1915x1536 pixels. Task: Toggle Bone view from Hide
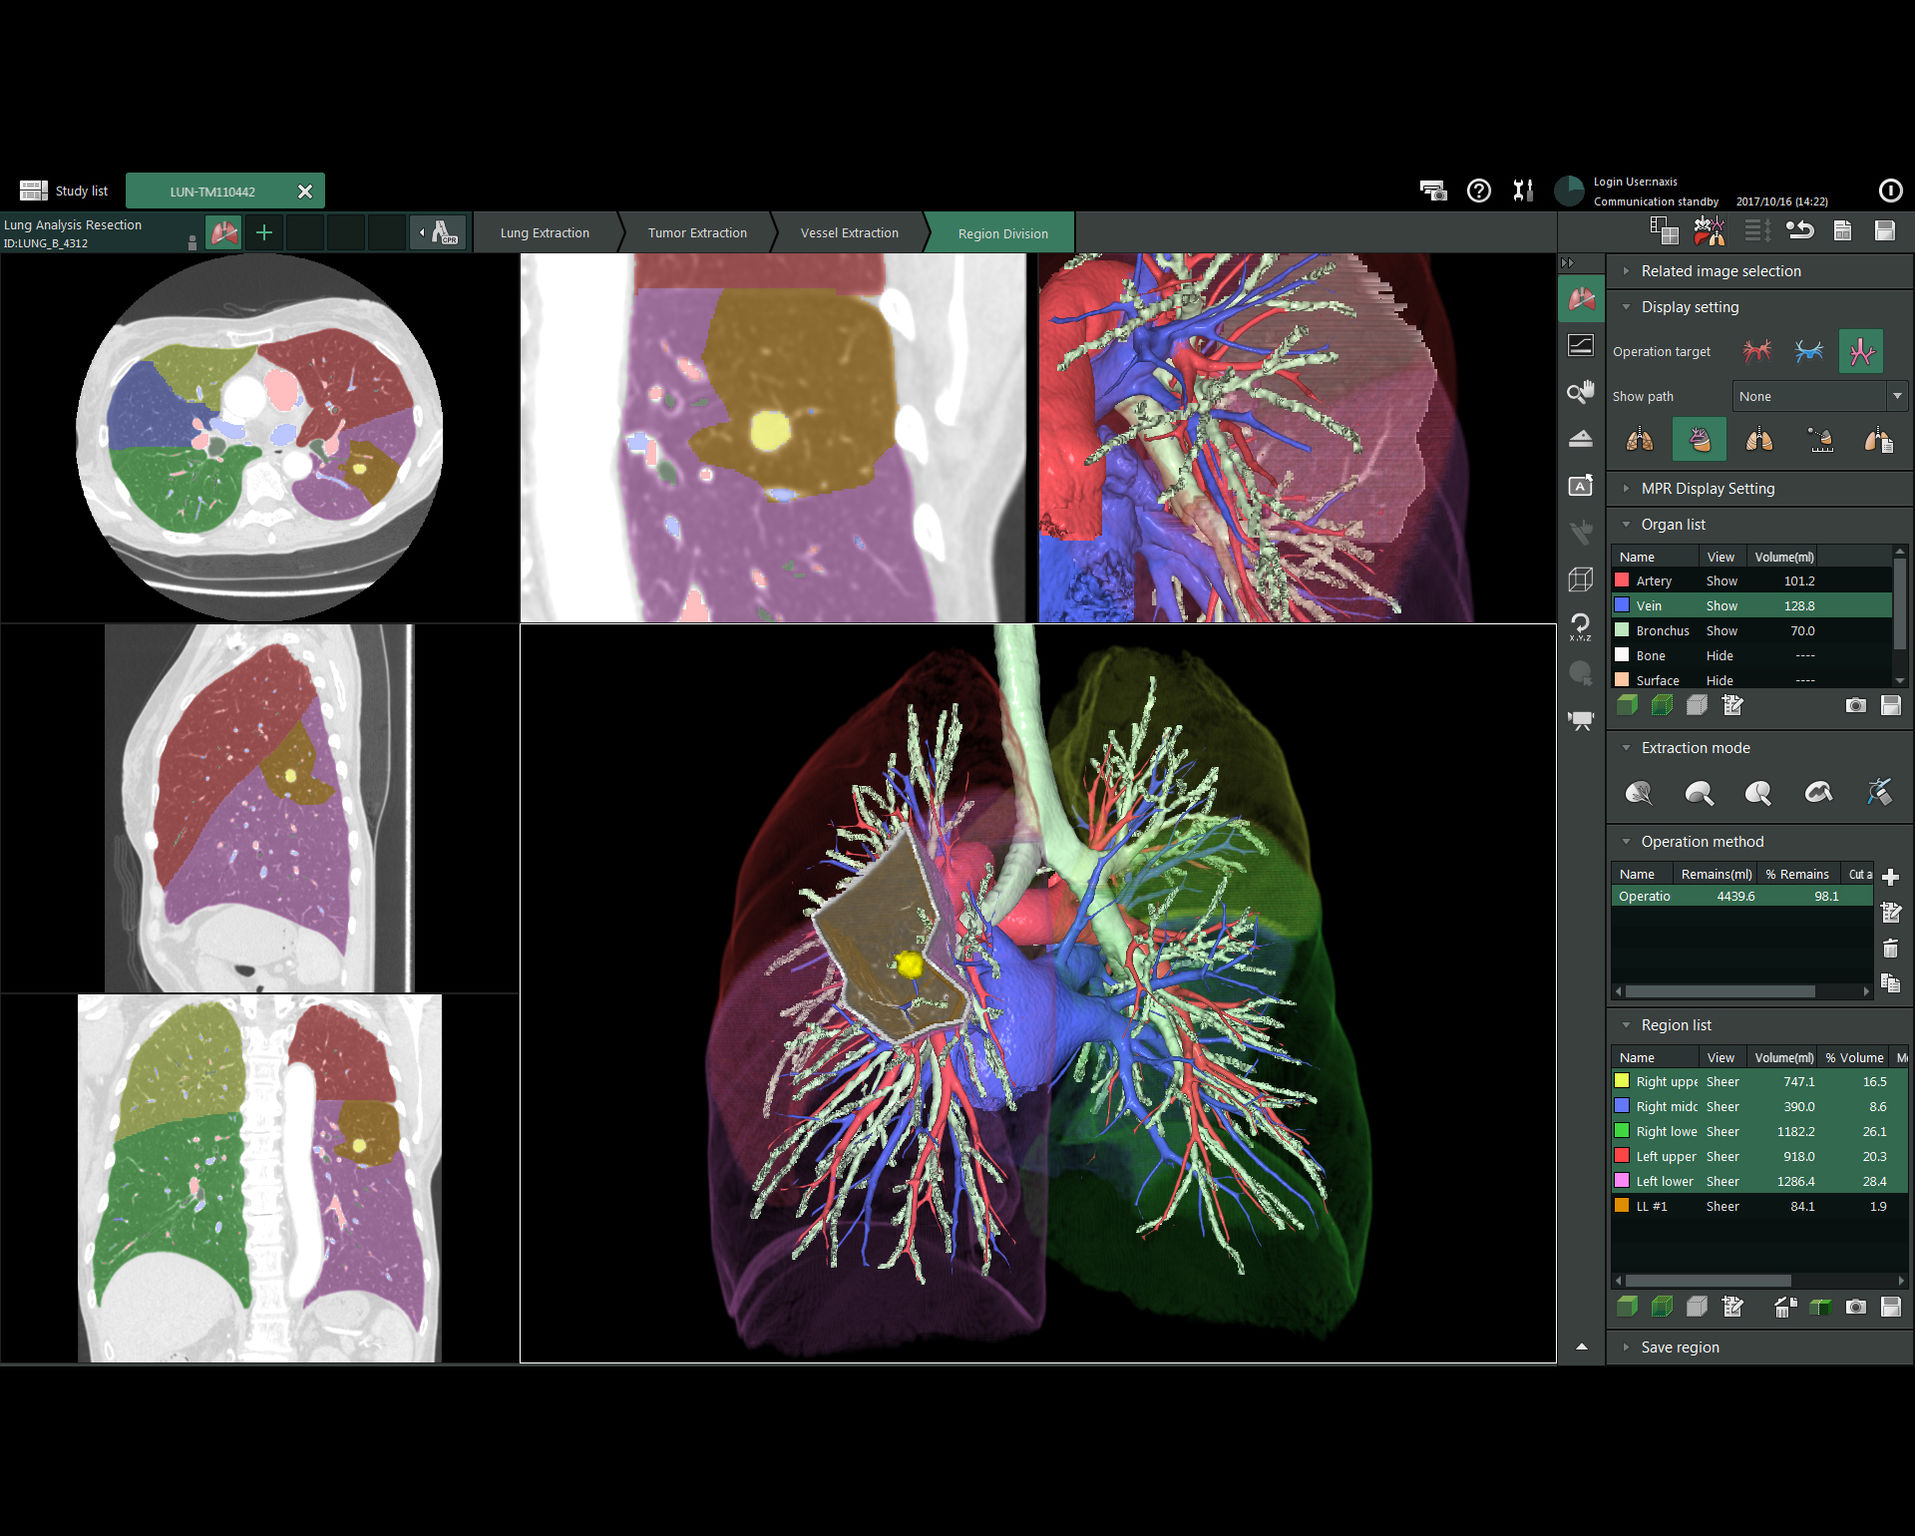(1719, 656)
